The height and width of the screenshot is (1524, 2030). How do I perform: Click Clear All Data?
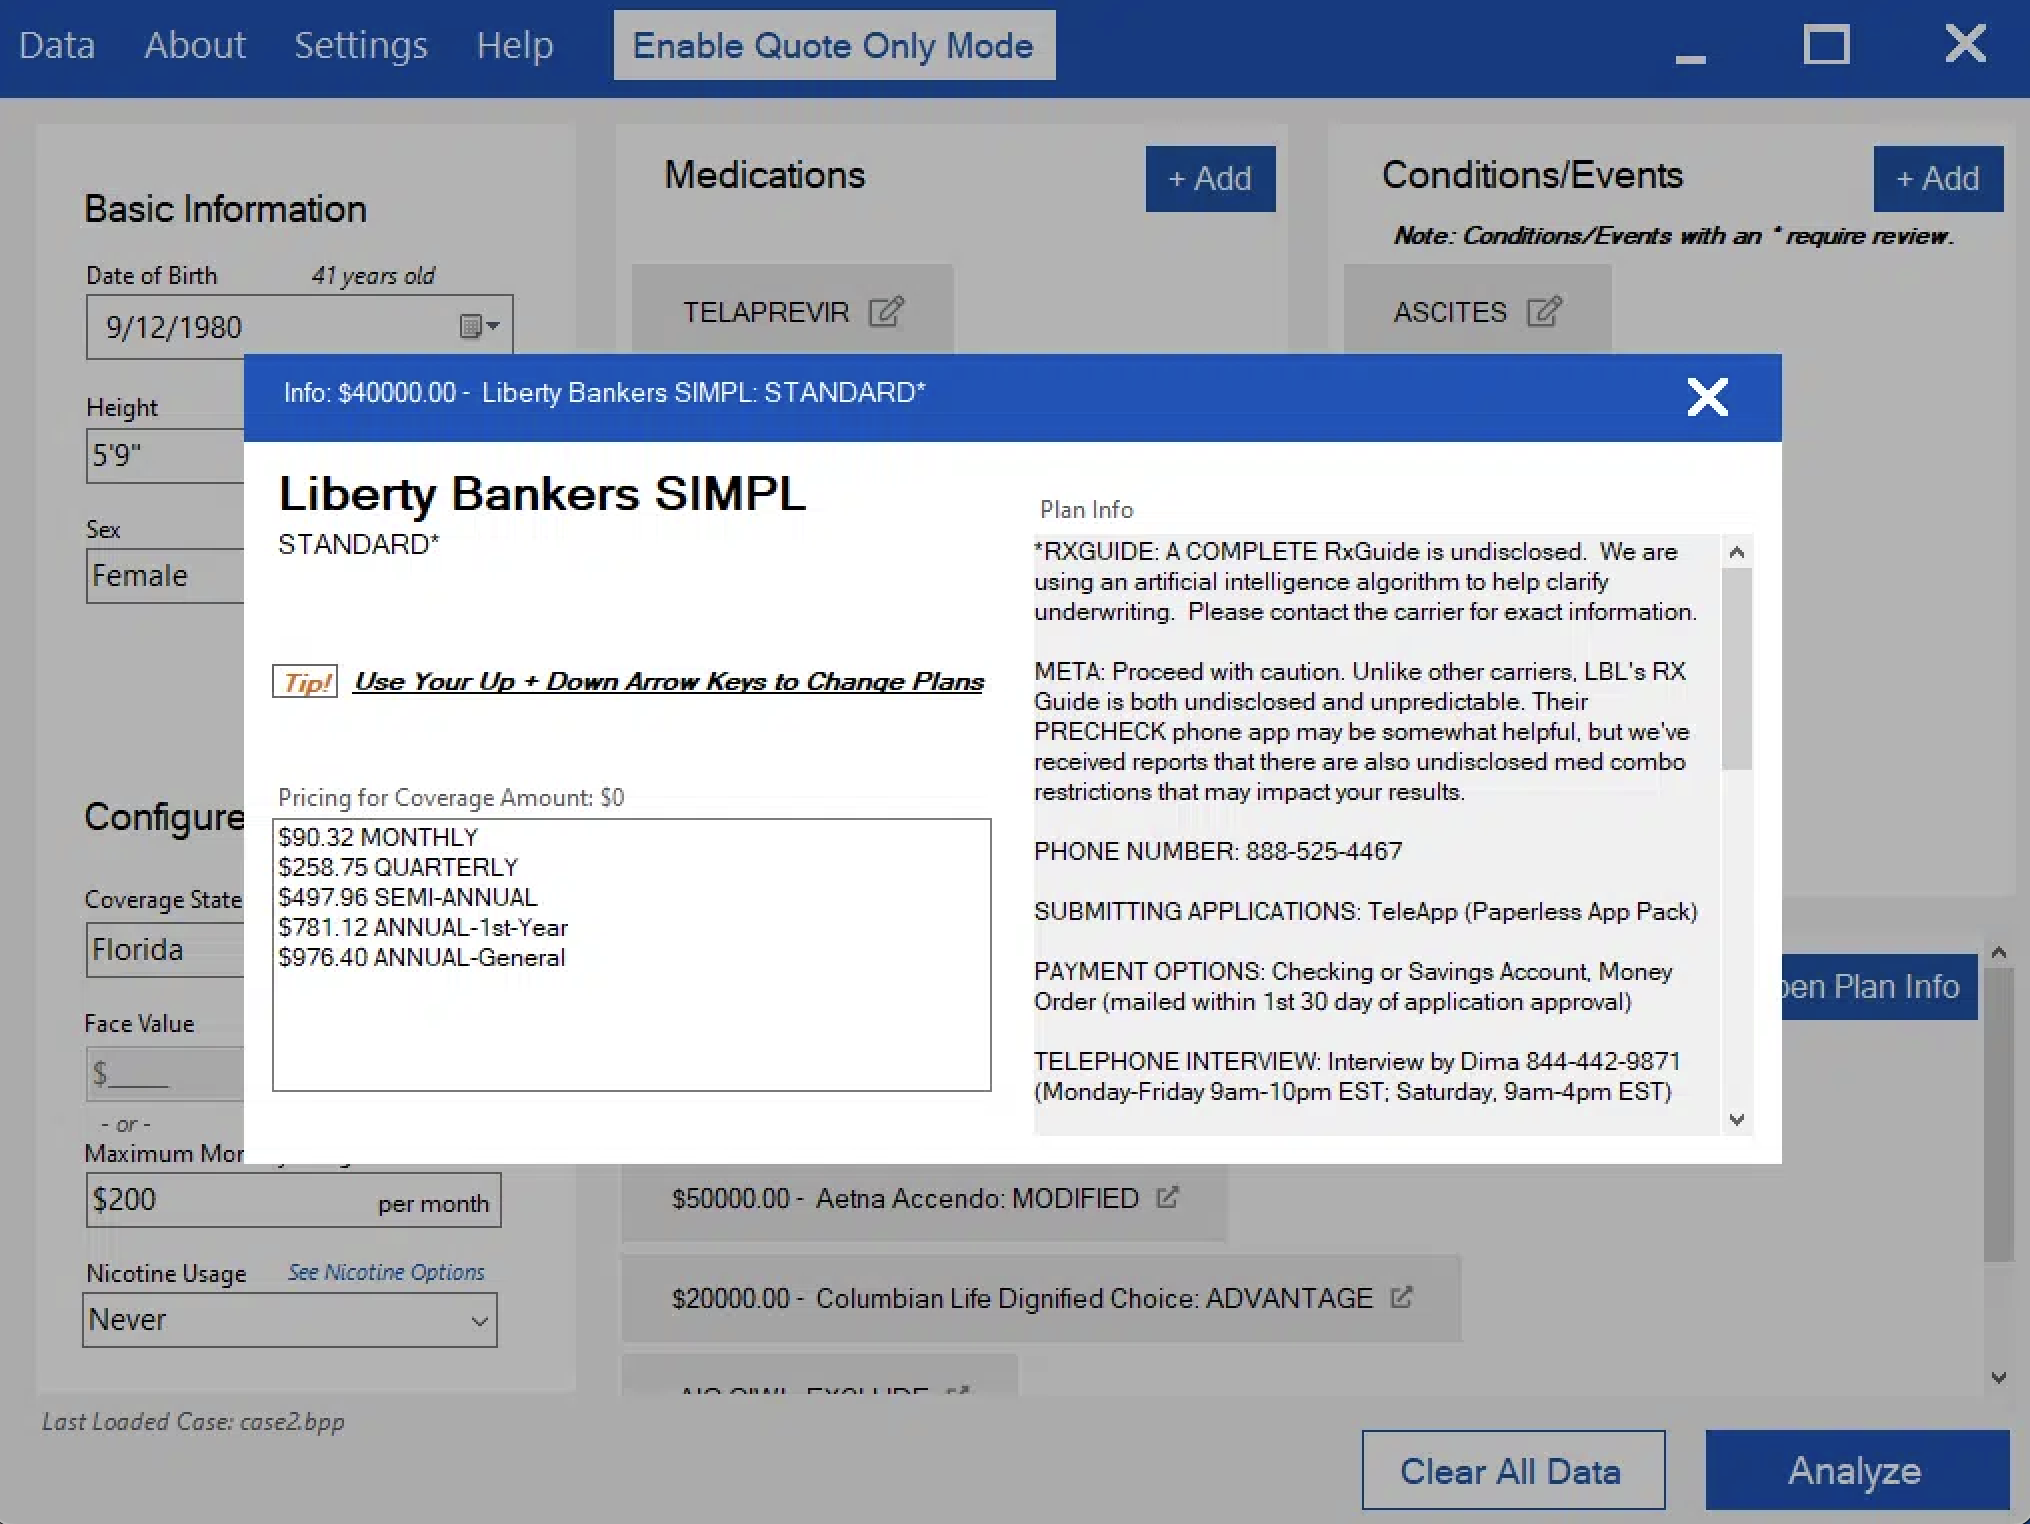pos(1511,1470)
